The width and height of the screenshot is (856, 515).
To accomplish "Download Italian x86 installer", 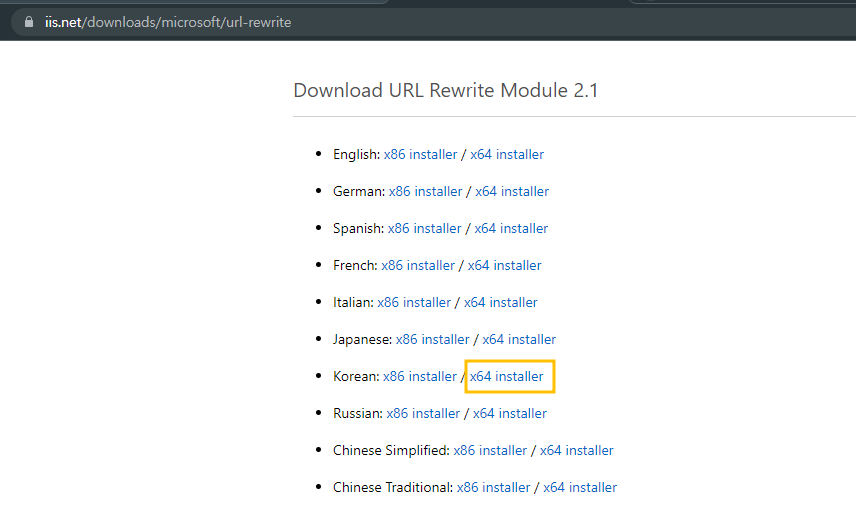I will click(x=414, y=303).
